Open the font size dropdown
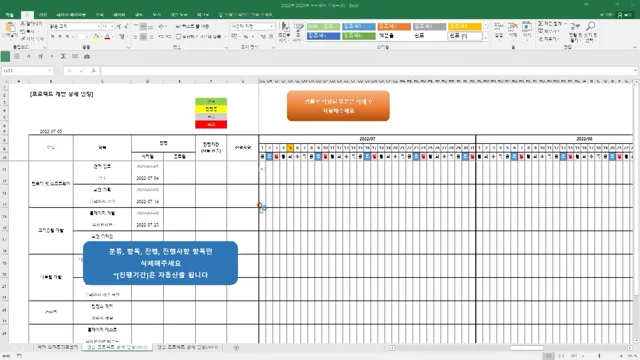The height and width of the screenshot is (360, 640). tap(112, 27)
